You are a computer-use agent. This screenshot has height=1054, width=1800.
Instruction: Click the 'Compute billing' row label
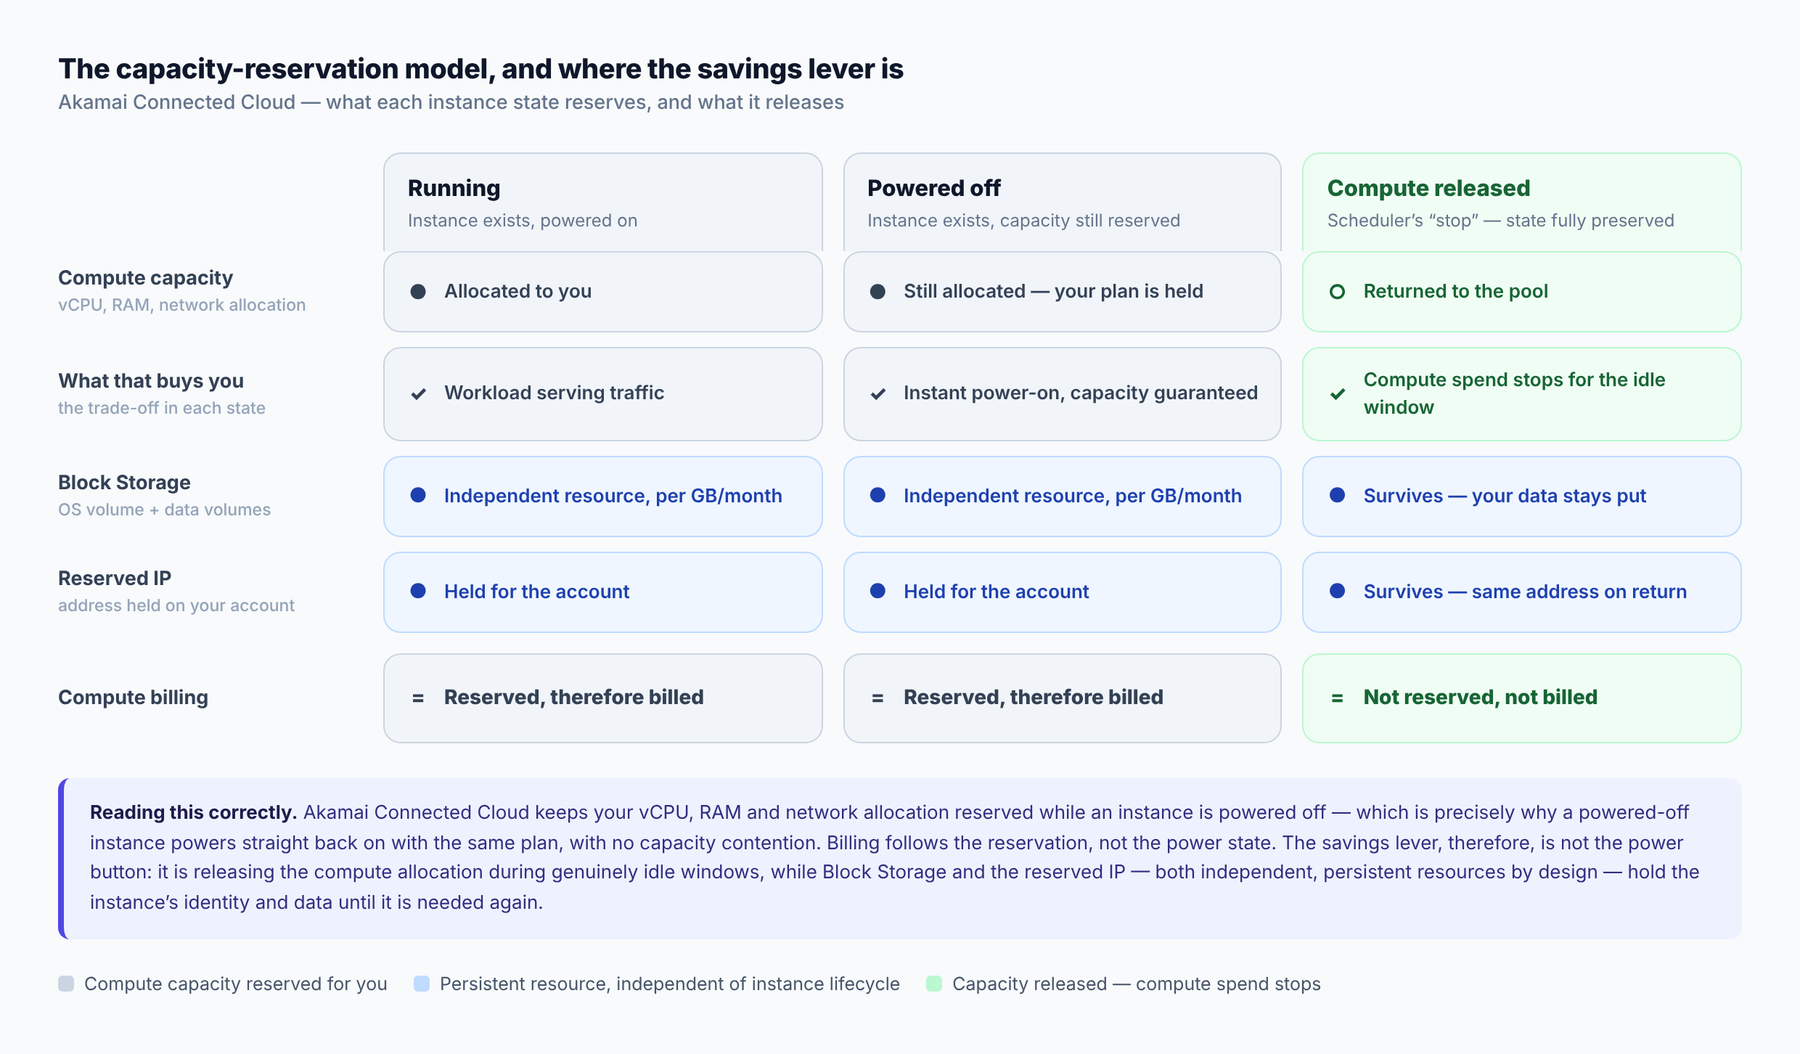click(x=133, y=698)
